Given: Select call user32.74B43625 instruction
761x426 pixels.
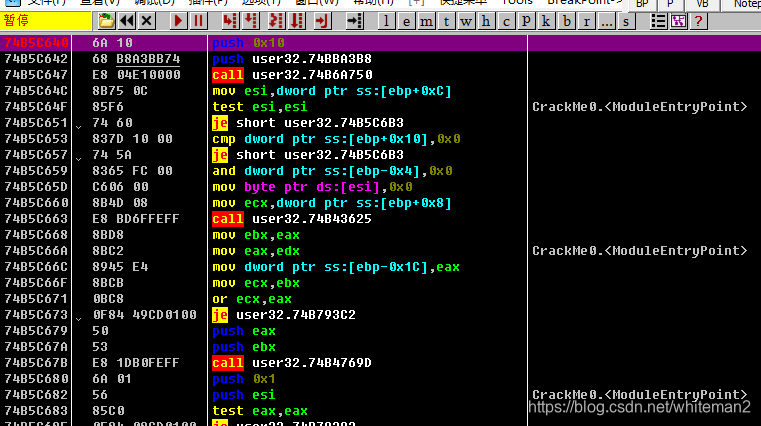Looking at the screenshot, I should tap(292, 219).
